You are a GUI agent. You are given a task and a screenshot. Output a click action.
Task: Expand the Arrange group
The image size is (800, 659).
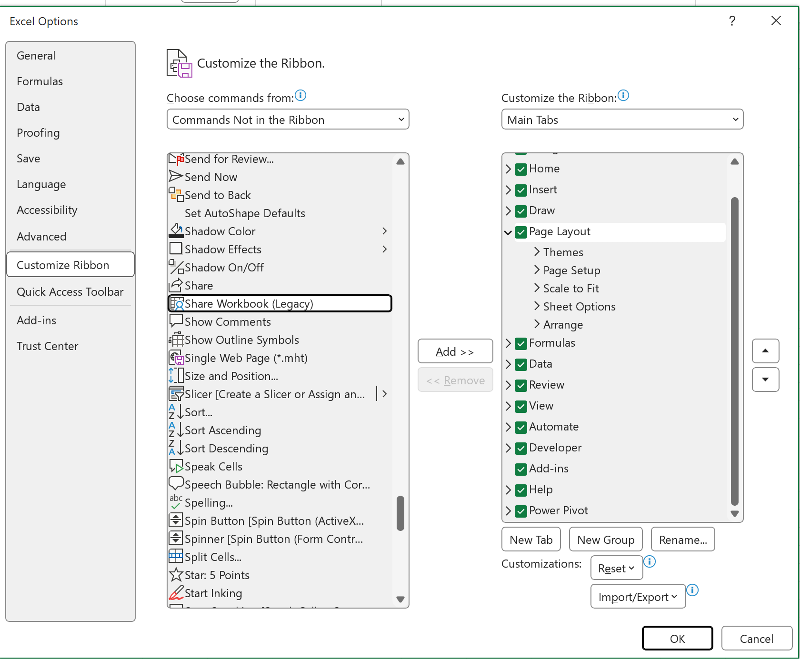[537, 324]
